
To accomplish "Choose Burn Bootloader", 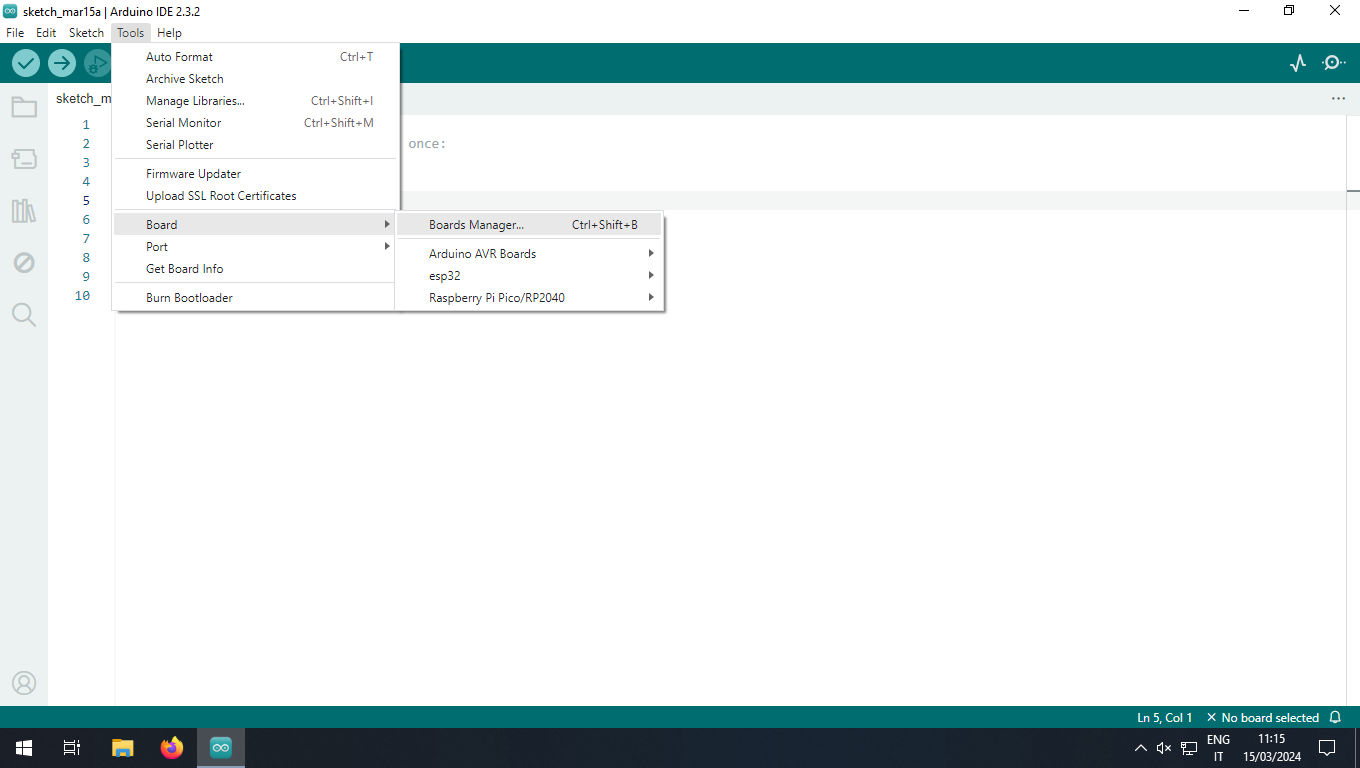I will point(256,298).
